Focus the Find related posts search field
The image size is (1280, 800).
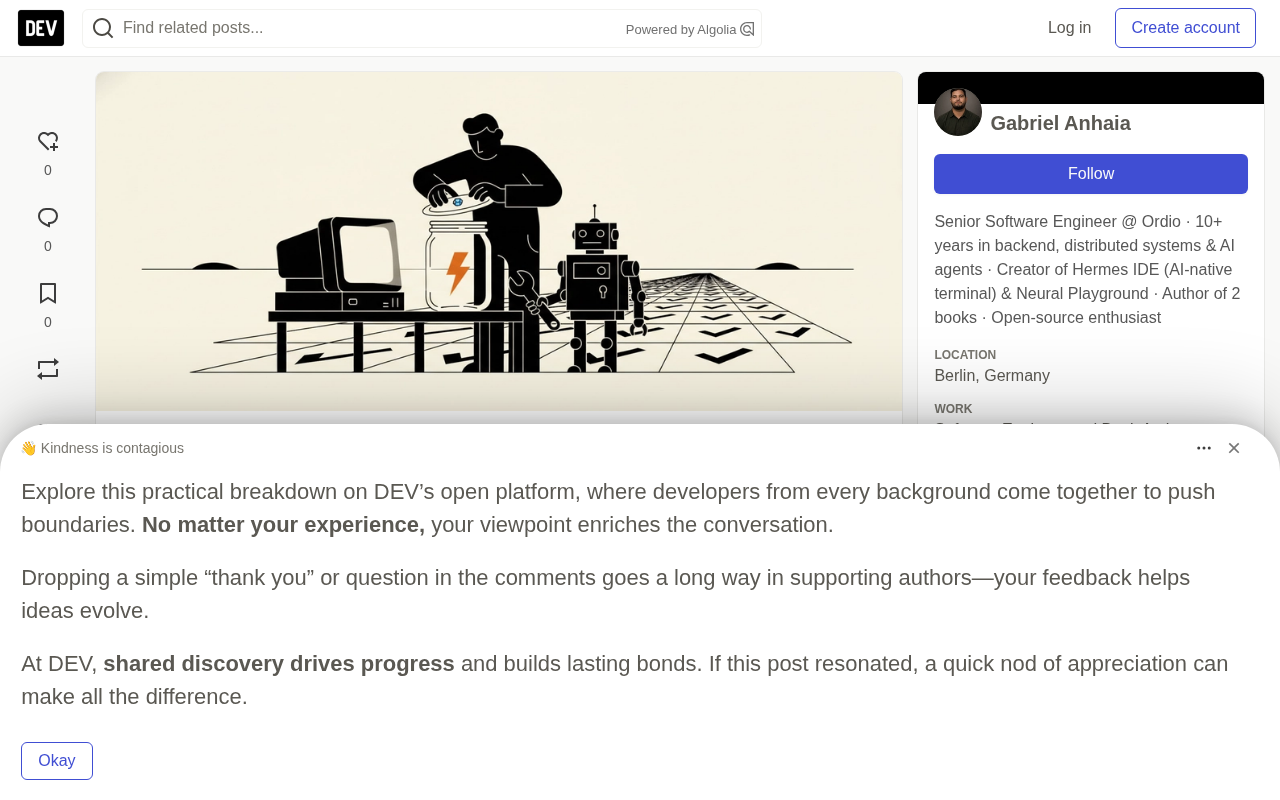click(x=422, y=28)
